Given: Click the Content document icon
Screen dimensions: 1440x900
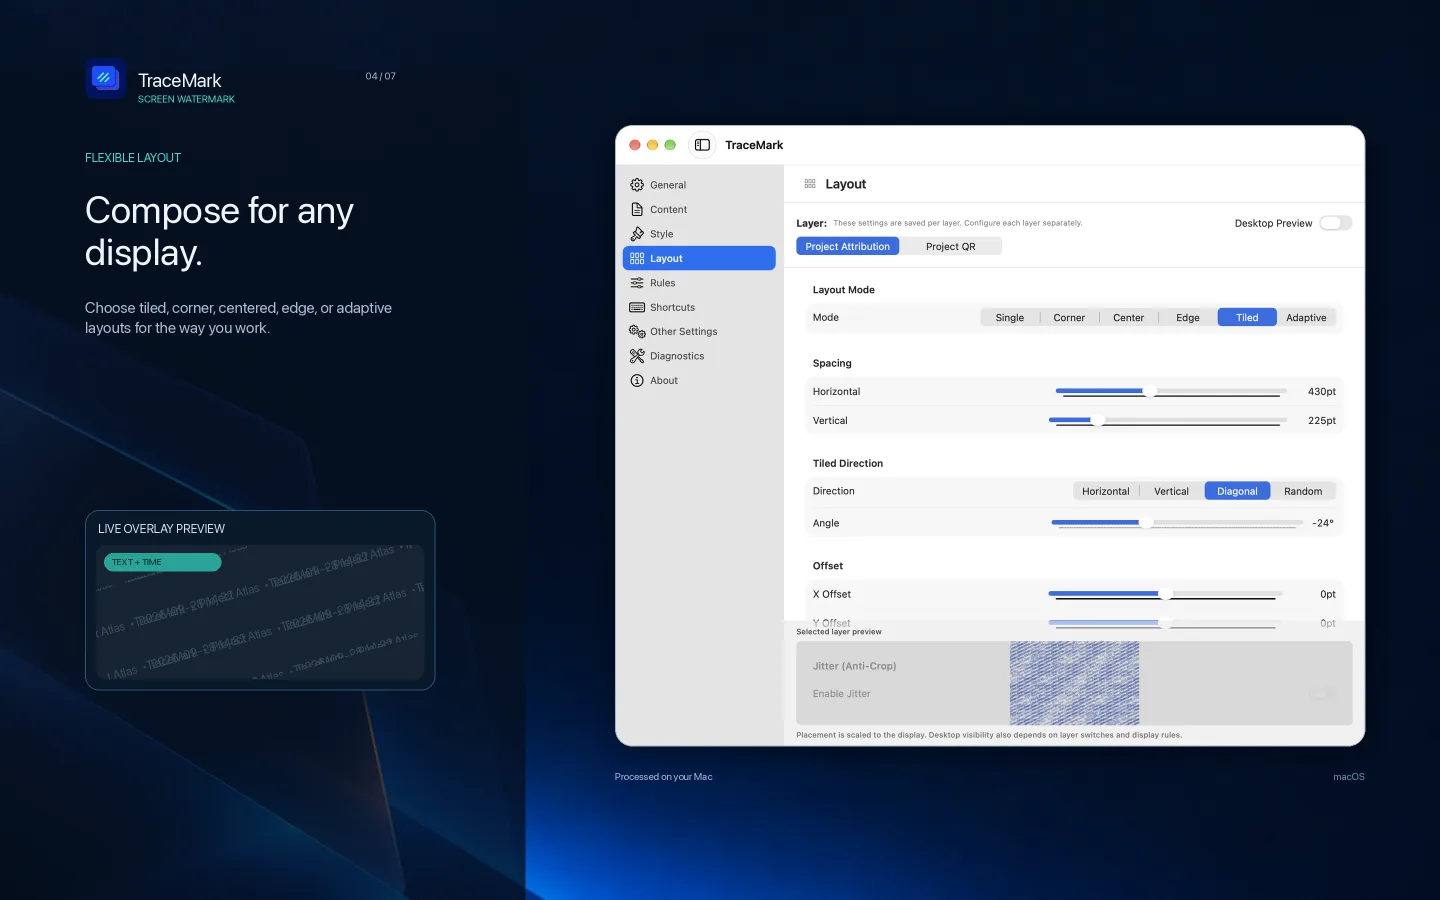Looking at the screenshot, I should (x=637, y=209).
